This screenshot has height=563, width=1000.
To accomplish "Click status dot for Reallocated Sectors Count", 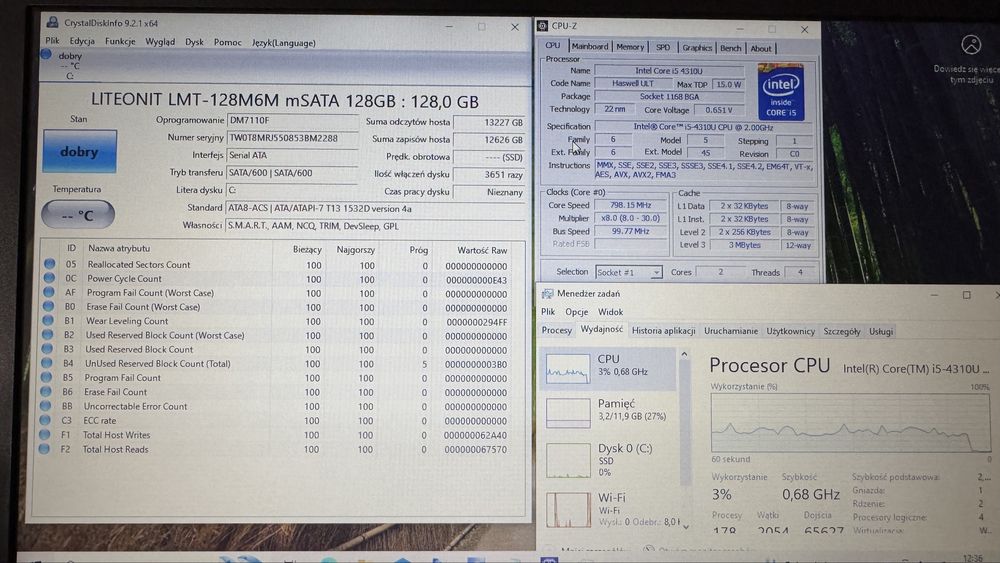I will [x=50, y=263].
